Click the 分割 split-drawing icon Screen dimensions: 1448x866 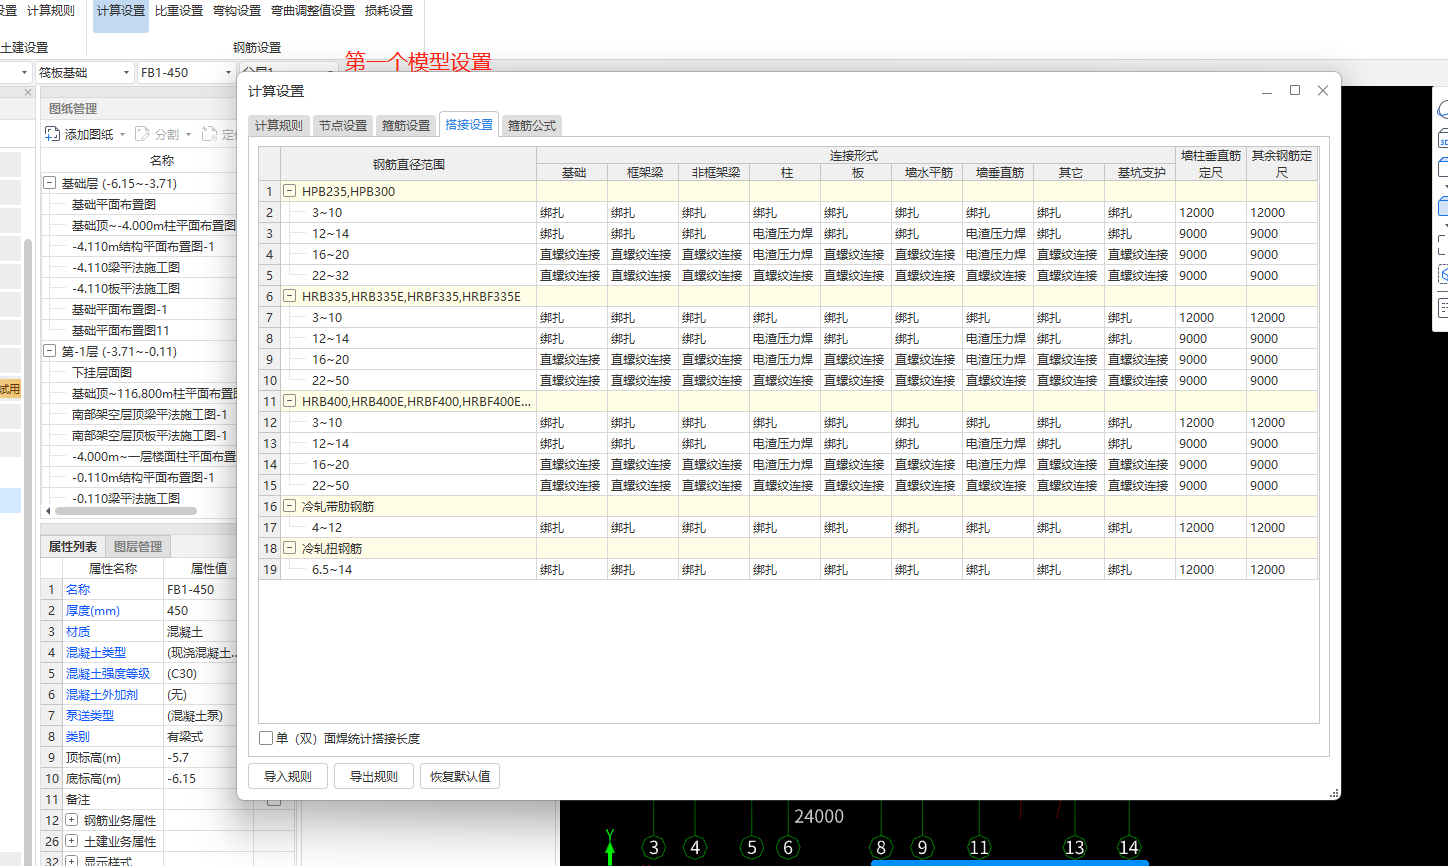(x=142, y=134)
